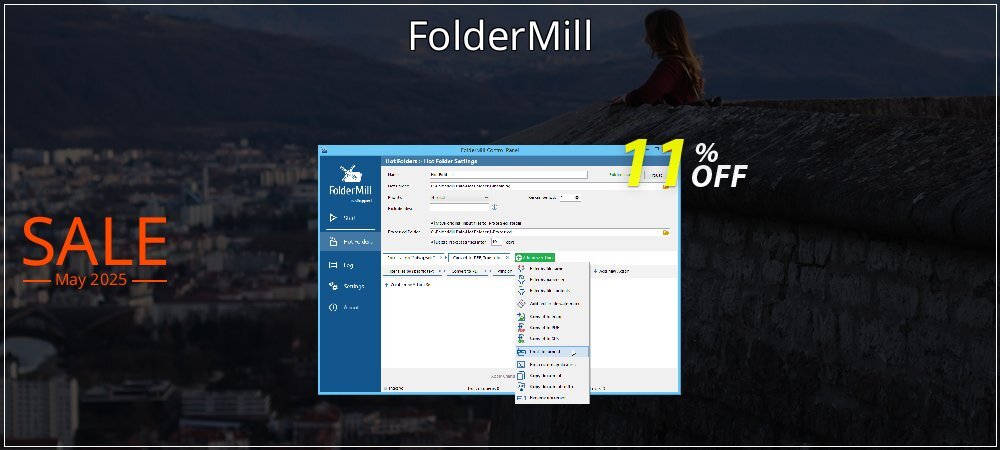Choose the Copy document to FTP entry
The height and width of the screenshot is (450, 1000).
[552, 386]
